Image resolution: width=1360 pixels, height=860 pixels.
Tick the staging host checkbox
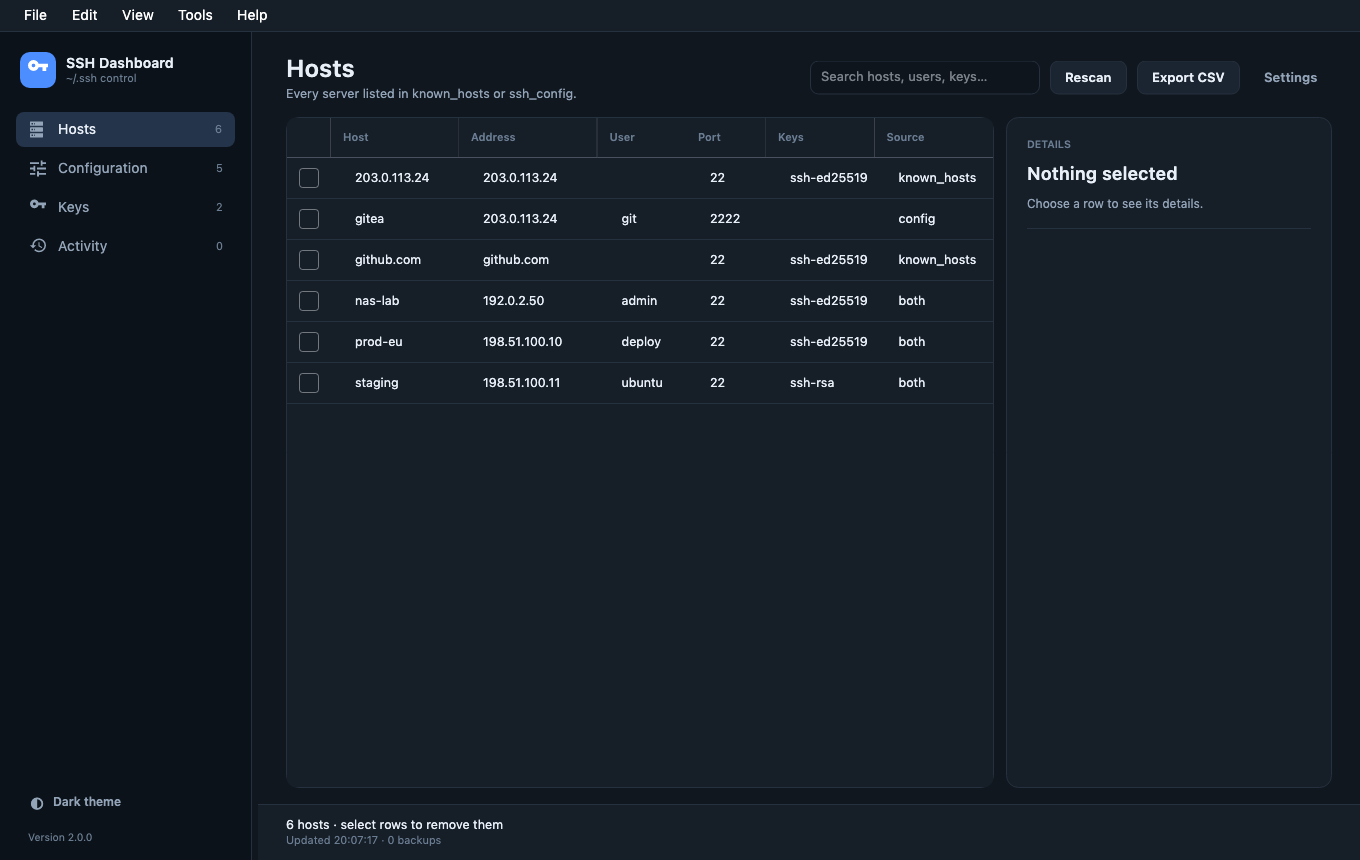coord(309,383)
